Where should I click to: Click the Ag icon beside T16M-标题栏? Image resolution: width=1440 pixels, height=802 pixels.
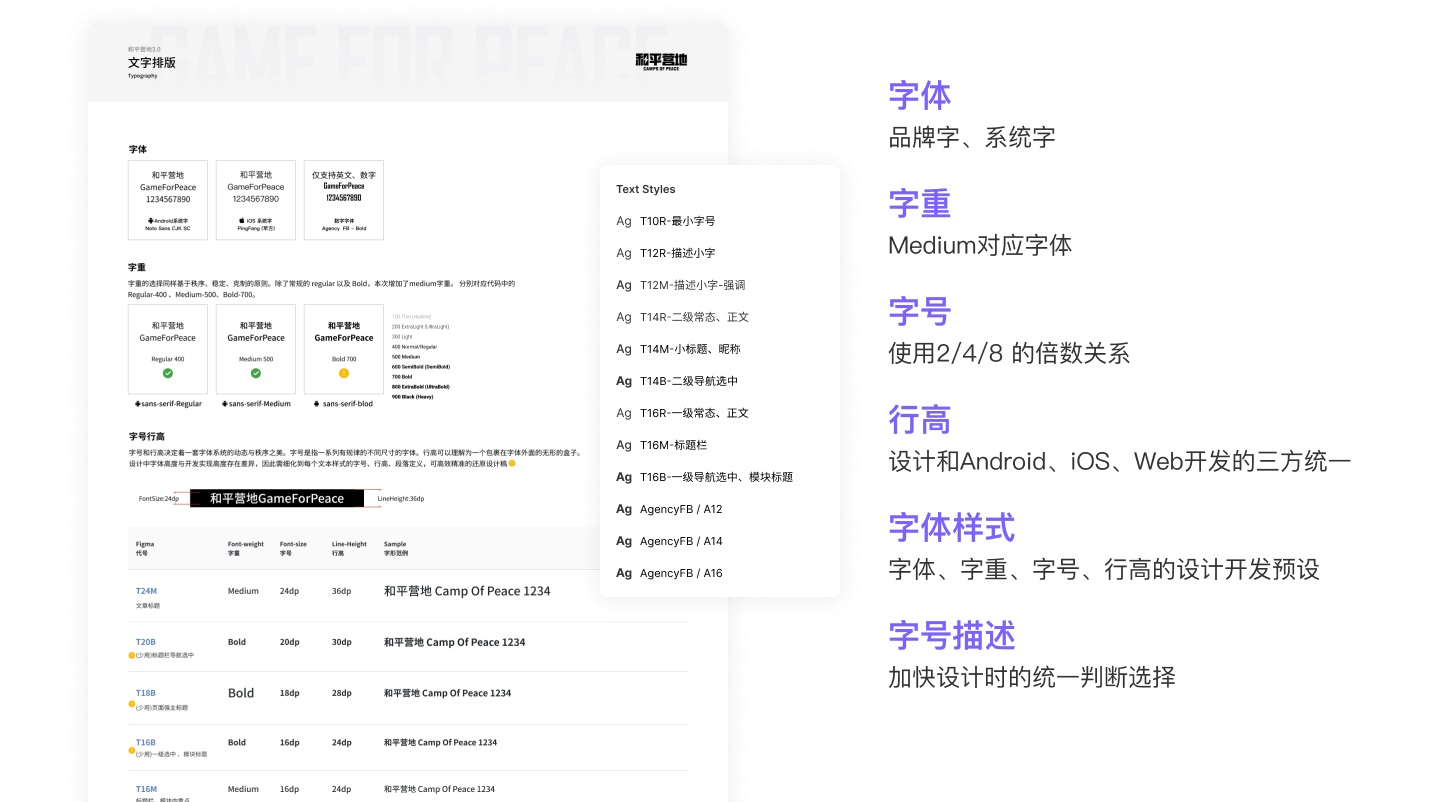point(624,445)
